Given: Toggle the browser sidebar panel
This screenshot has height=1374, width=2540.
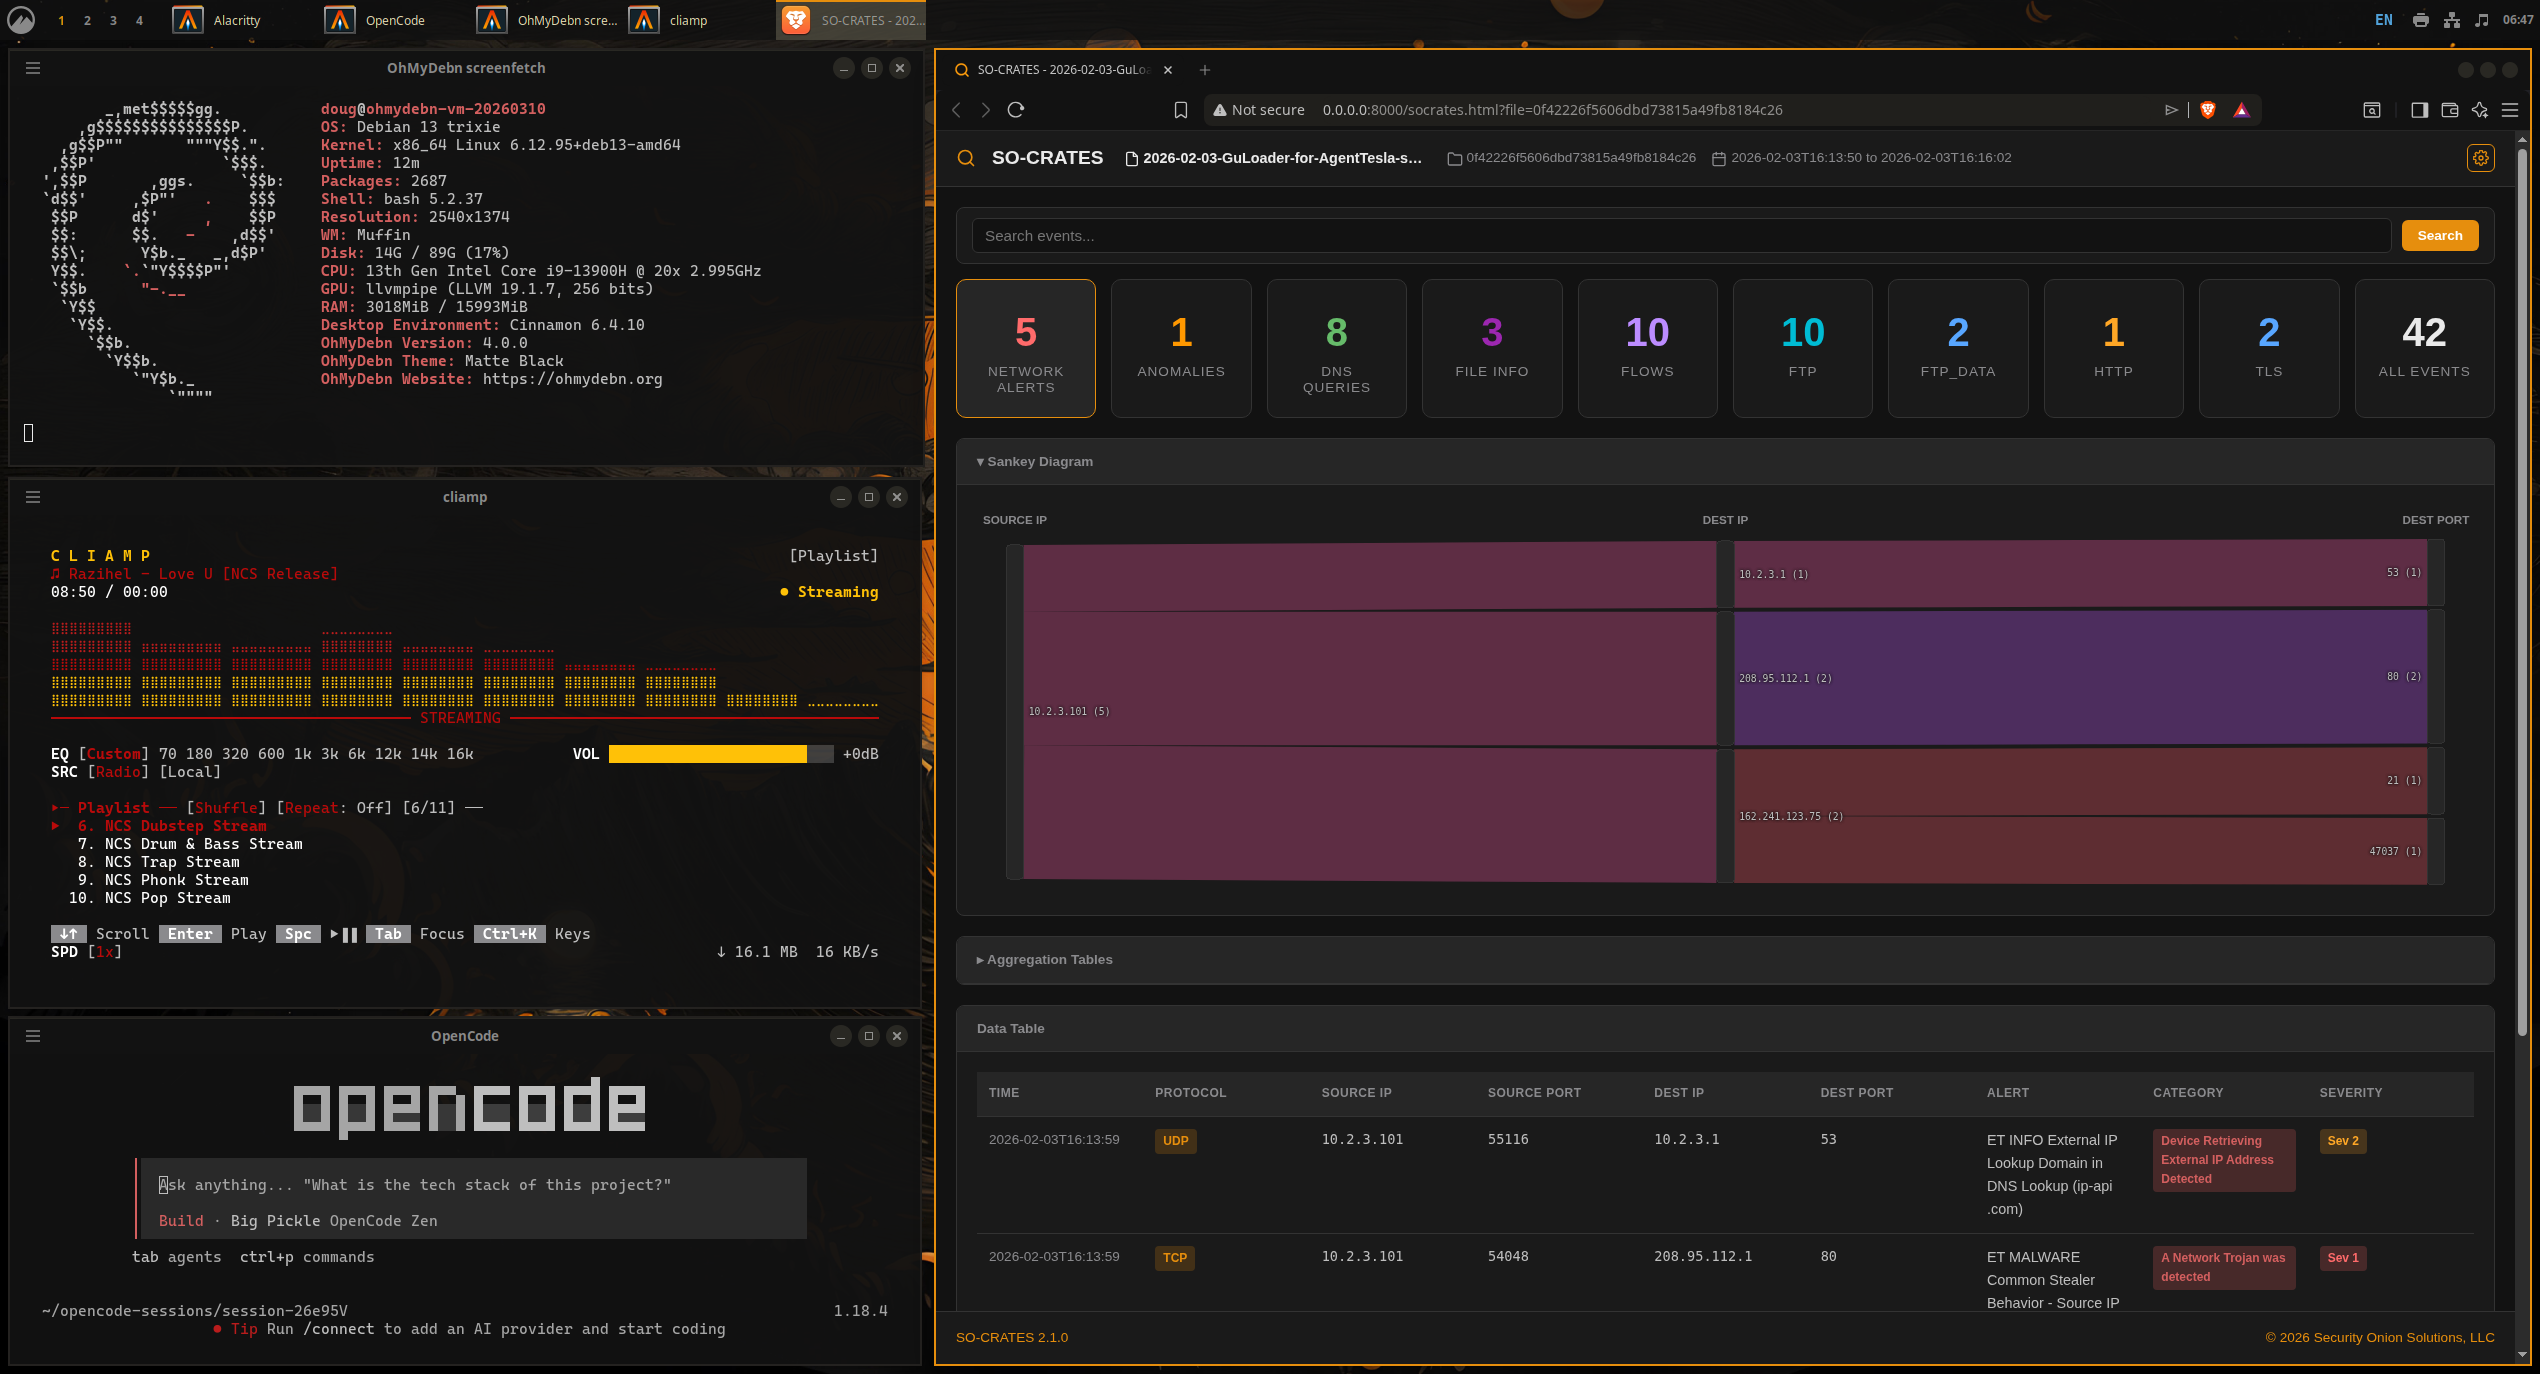Looking at the screenshot, I should [2419, 110].
